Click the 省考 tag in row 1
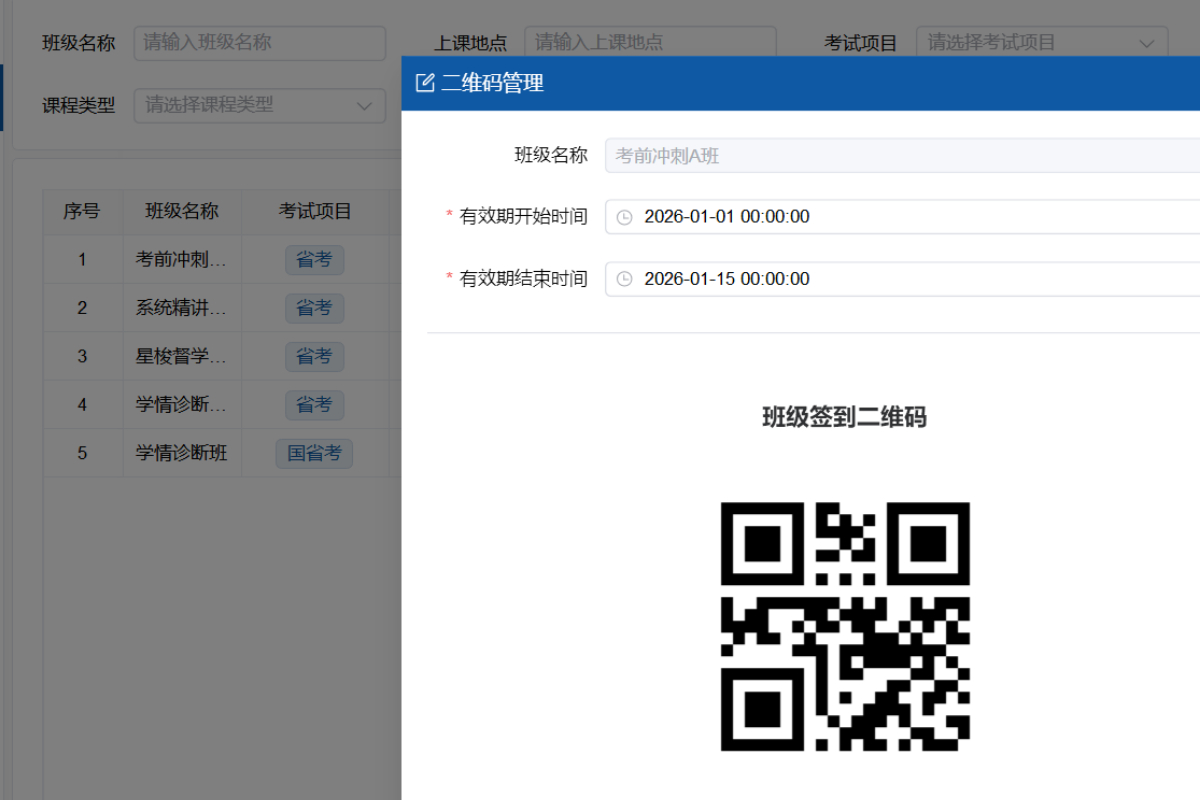 (314, 260)
